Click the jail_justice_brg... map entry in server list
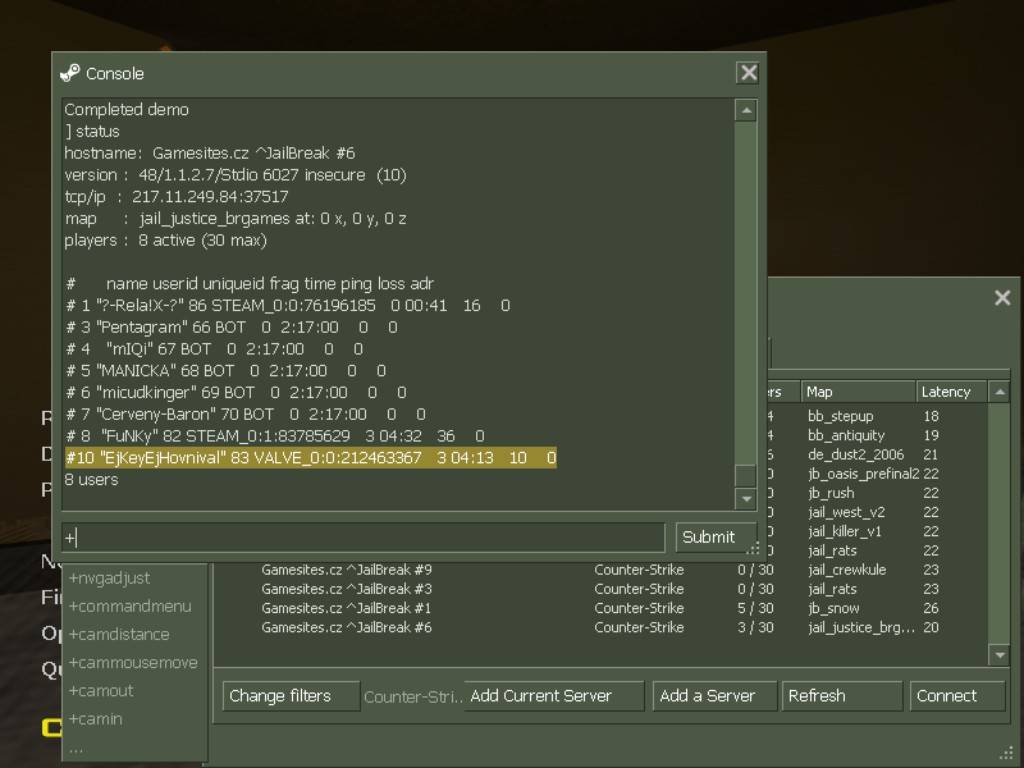Viewport: 1024px width, 768px height. coord(861,628)
